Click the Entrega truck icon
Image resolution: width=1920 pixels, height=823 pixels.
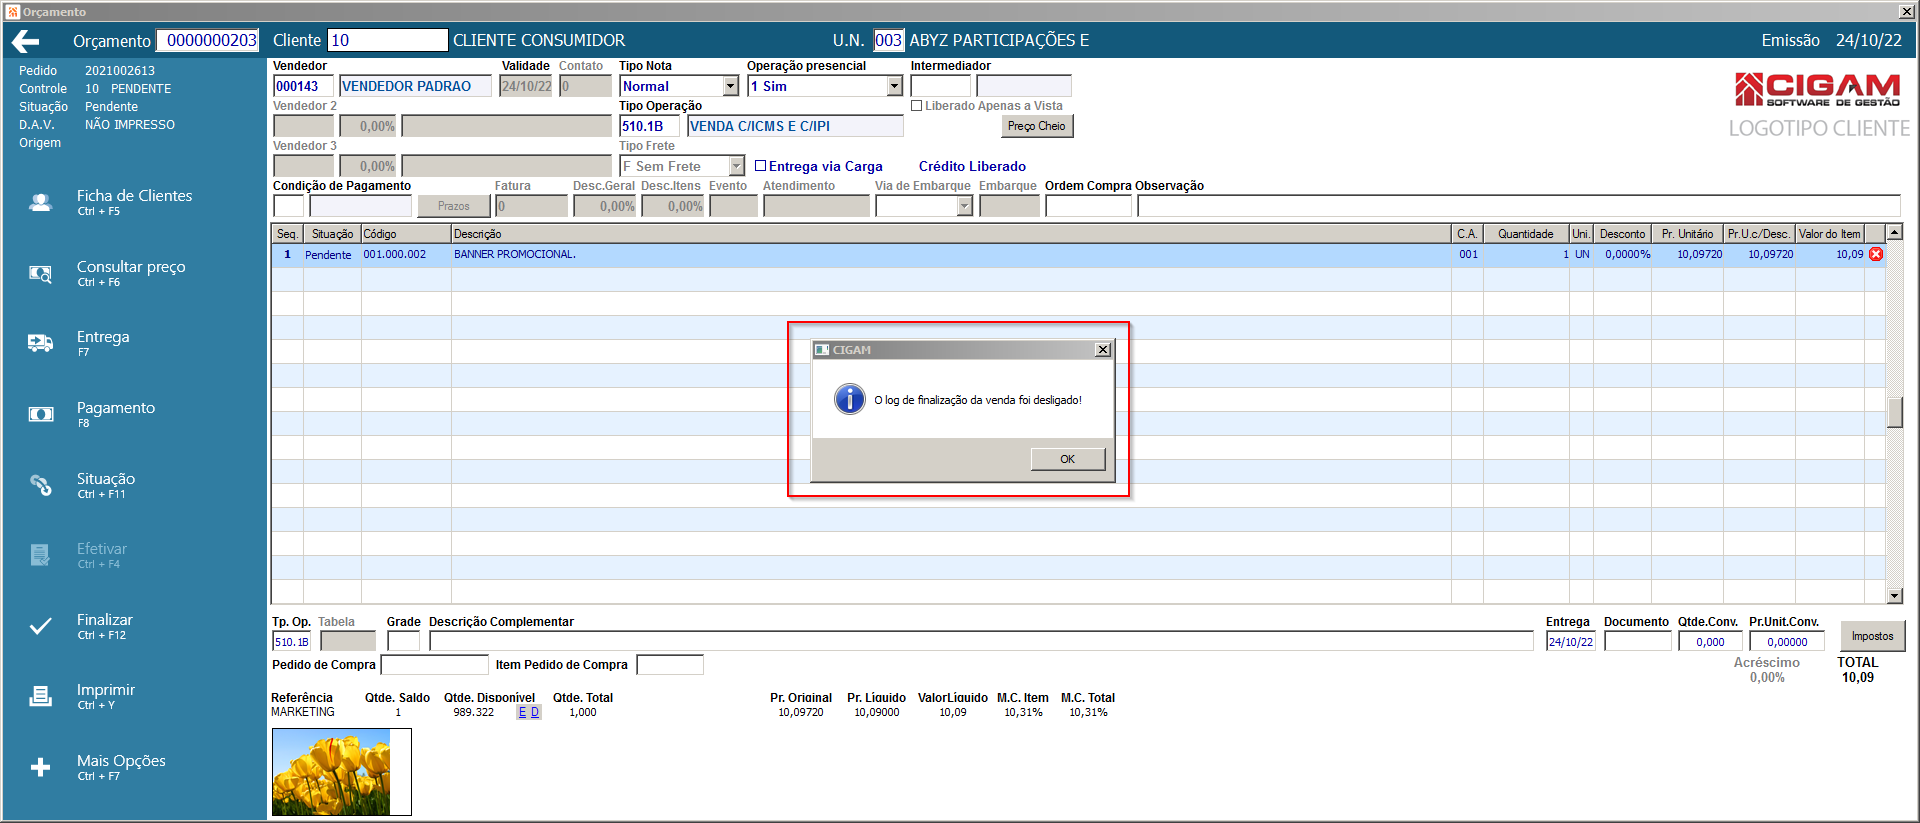40,344
